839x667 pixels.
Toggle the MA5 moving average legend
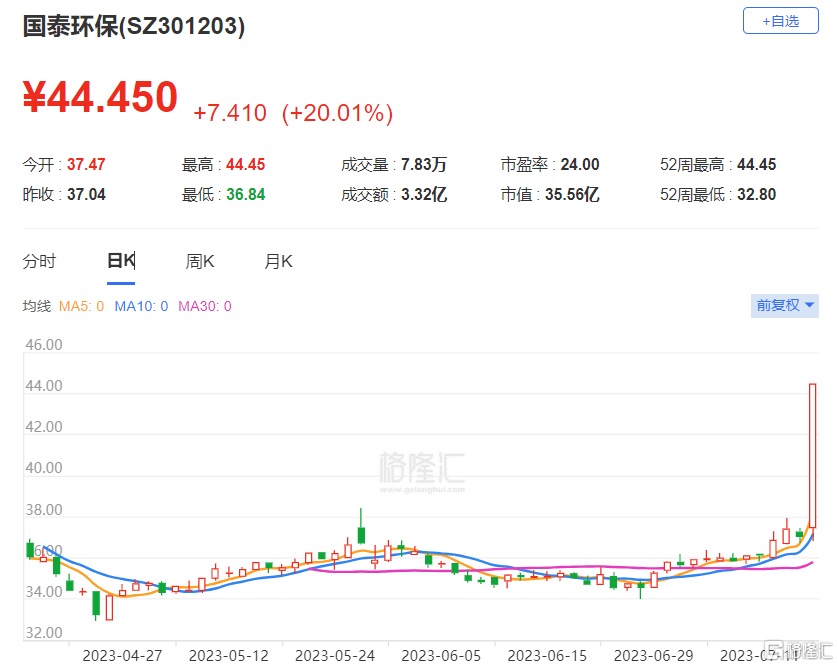82,306
